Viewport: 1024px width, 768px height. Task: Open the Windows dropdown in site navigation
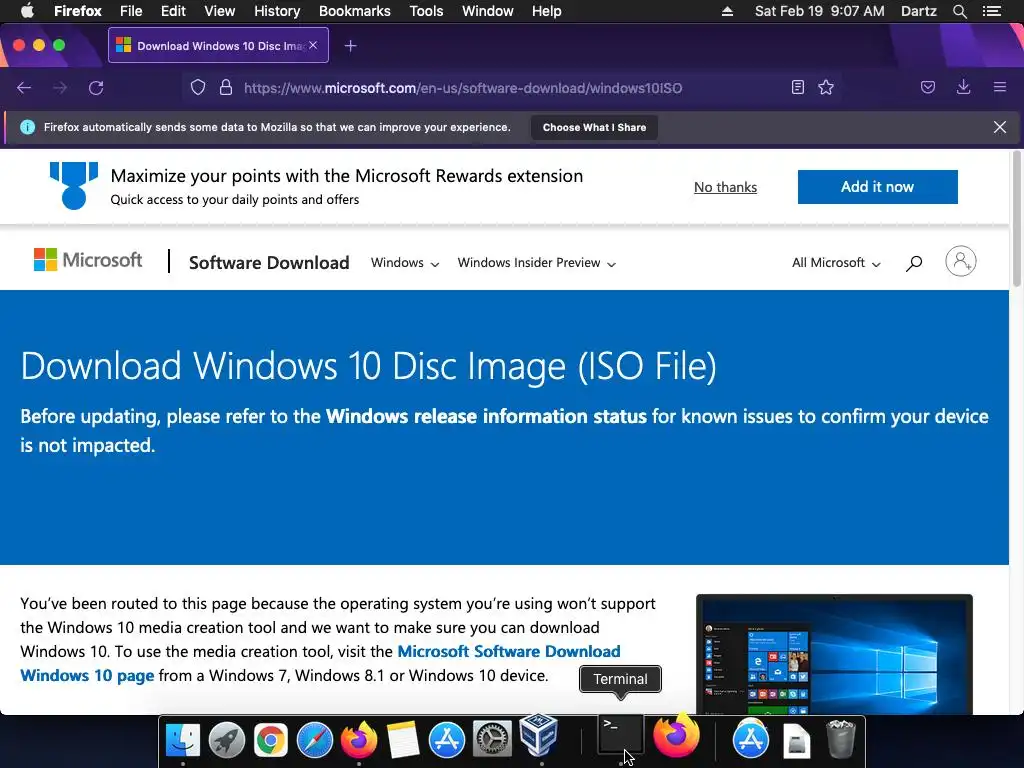[405, 263]
